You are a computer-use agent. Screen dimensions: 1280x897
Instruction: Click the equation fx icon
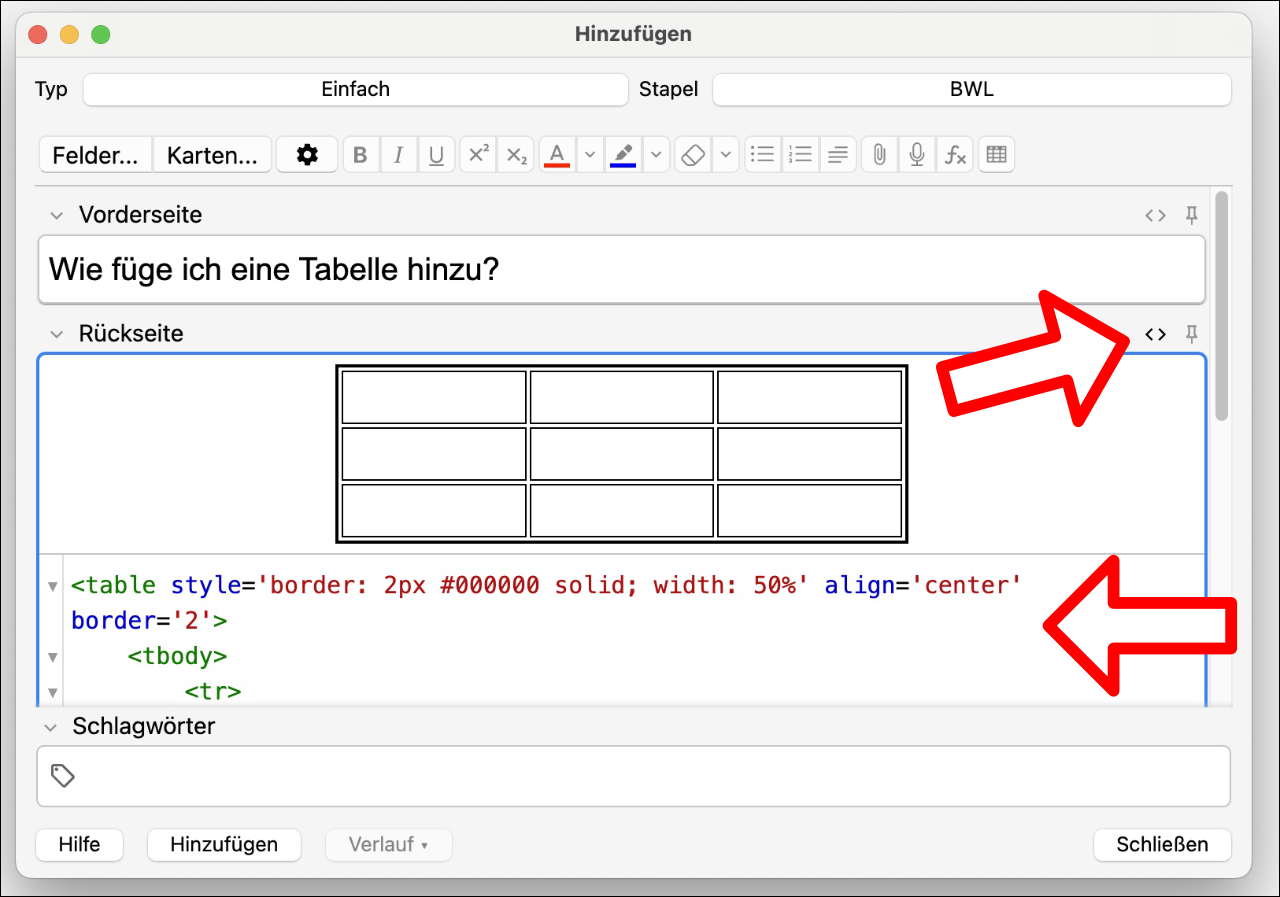click(x=955, y=155)
